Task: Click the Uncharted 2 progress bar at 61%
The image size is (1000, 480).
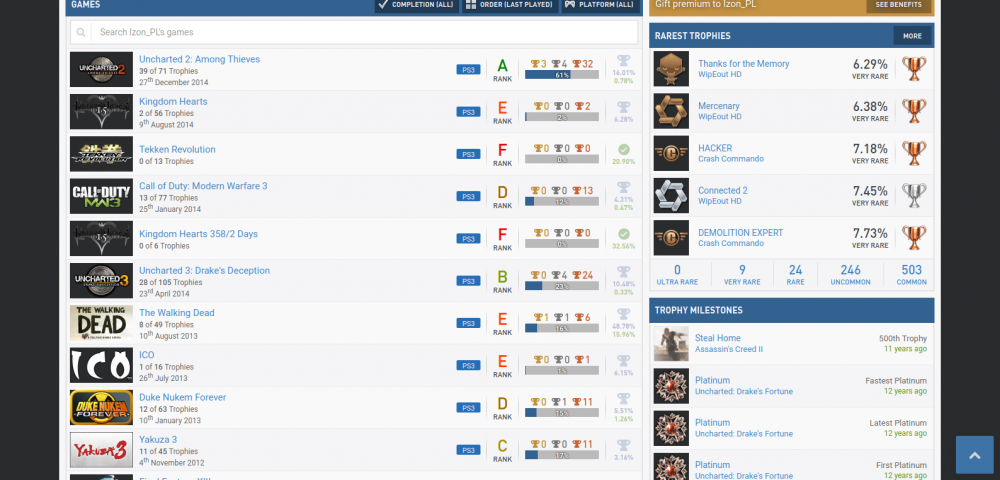Action: coord(561,75)
